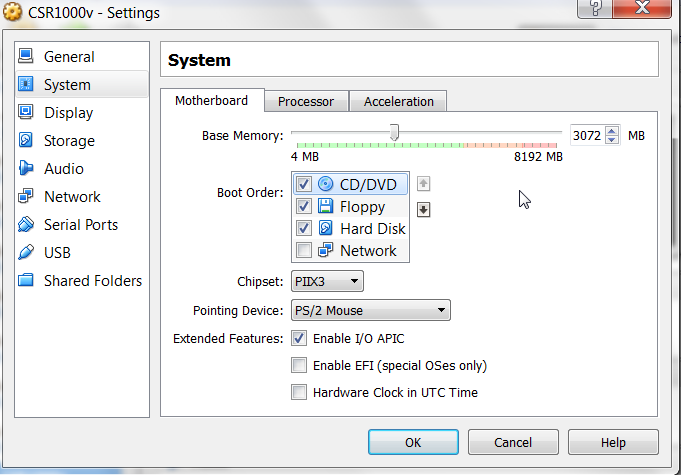This screenshot has height=475, width=681.
Task: Select the Hard Disk boot order row
Action: click(350, 228)
